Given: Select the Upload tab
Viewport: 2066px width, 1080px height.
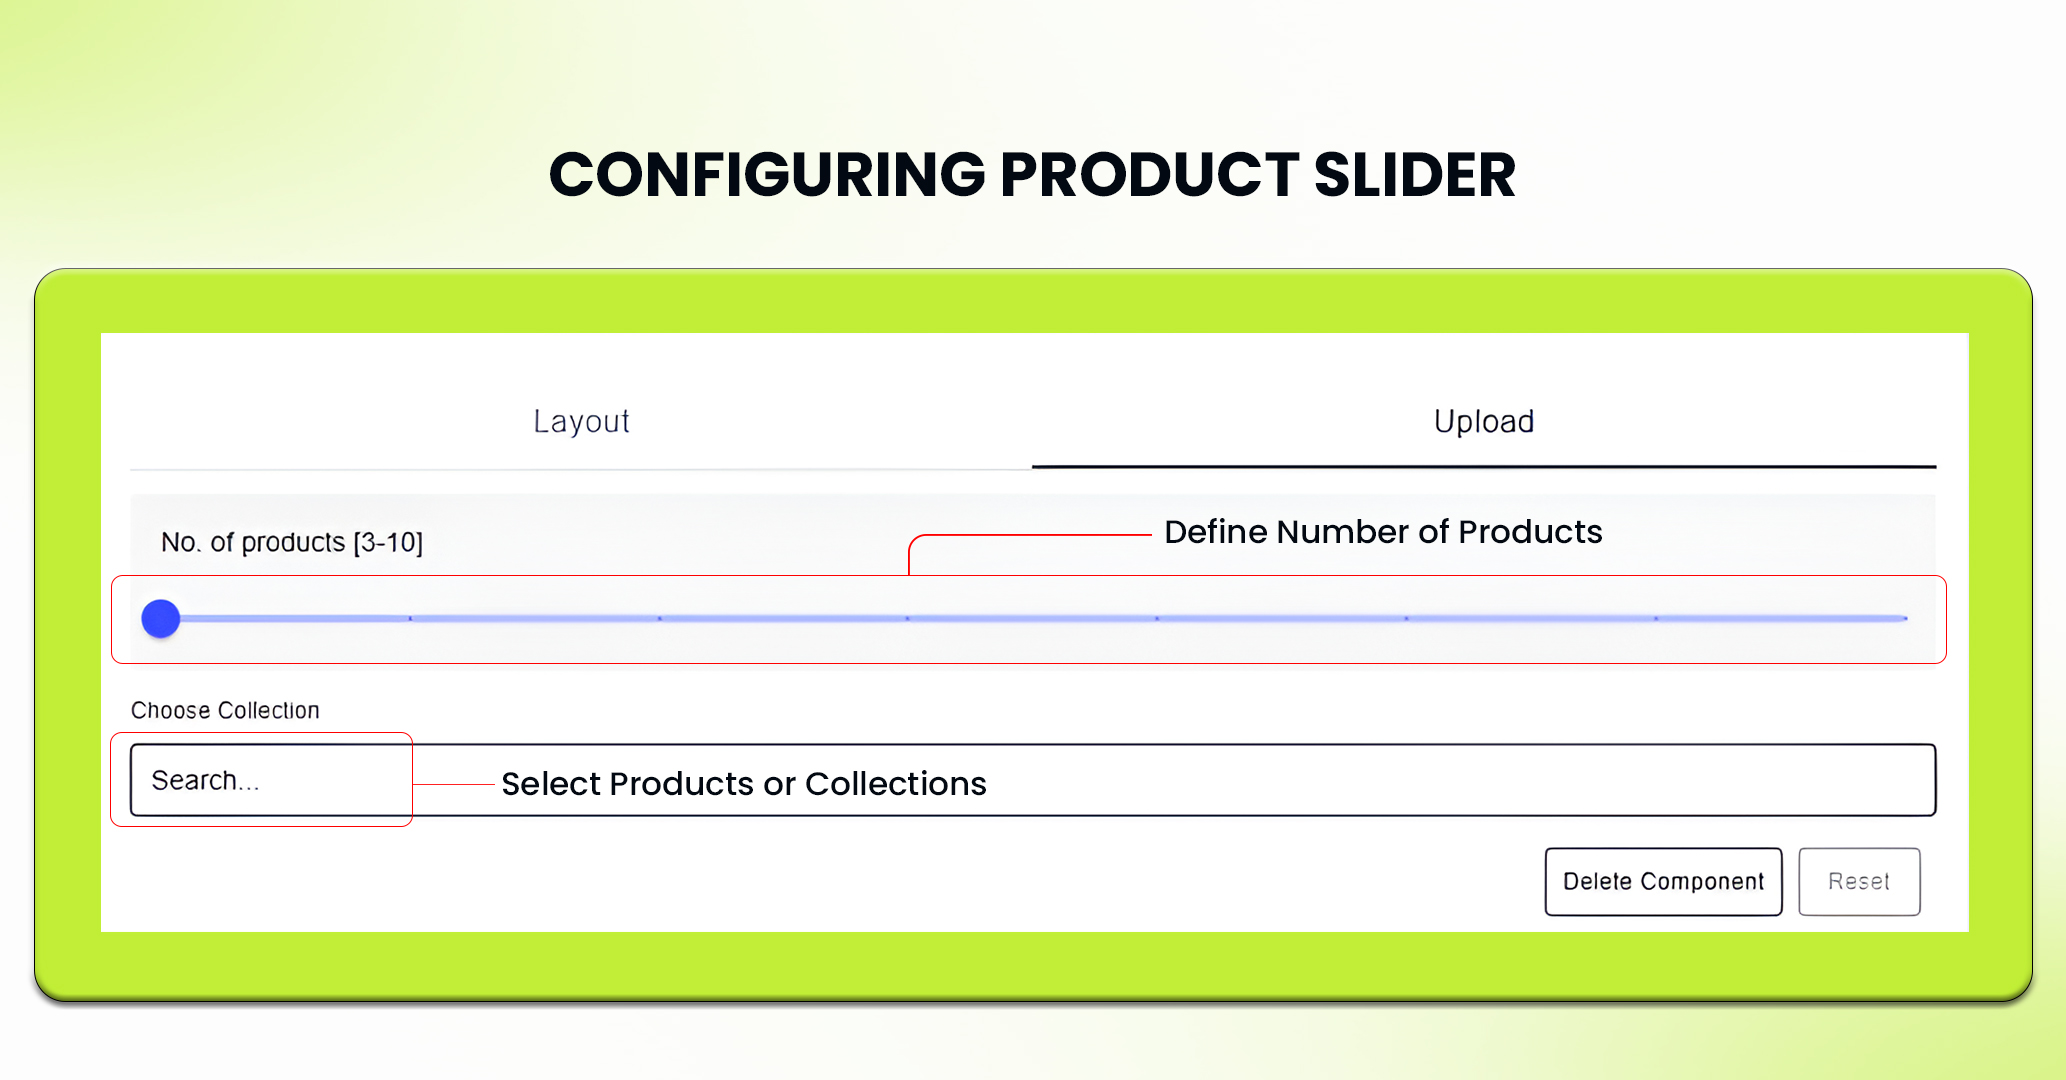Looking at the screenshot, I should click(x=1483, y=421).
